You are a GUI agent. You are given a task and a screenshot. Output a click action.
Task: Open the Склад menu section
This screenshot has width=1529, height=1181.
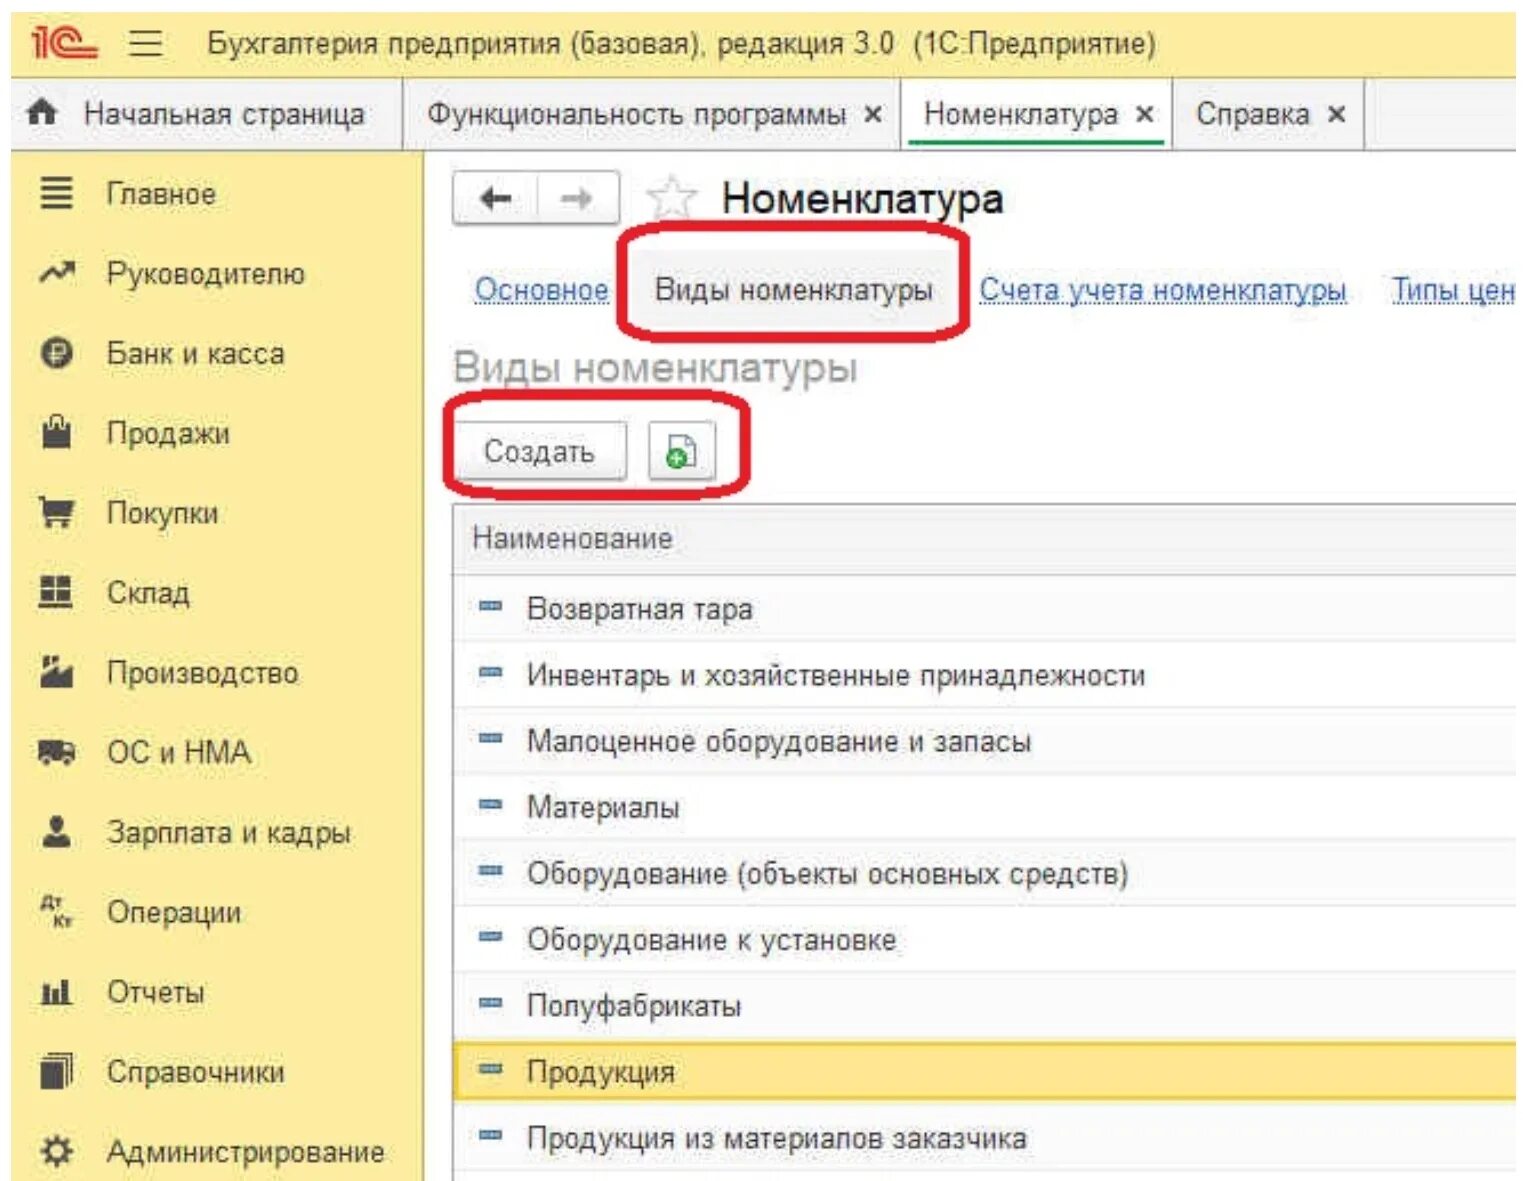click(x=148, y=593)
